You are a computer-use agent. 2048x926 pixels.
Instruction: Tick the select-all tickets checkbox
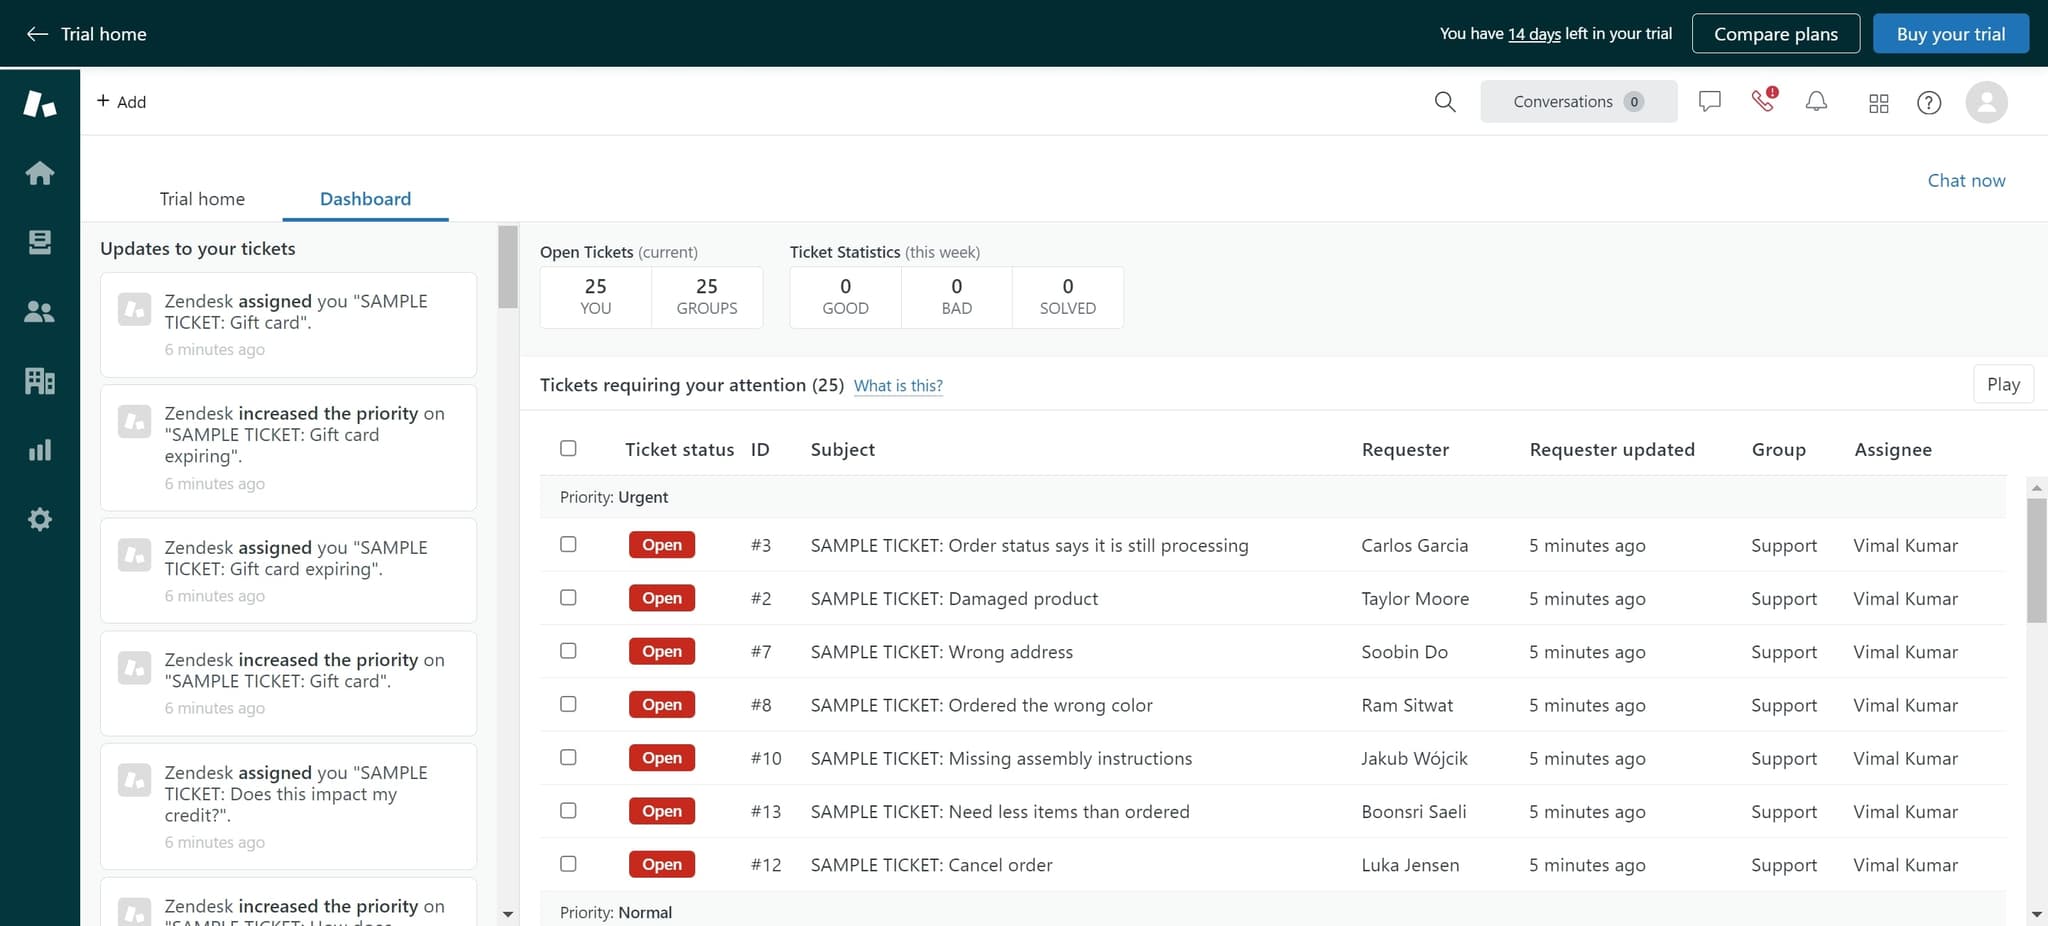568,448
